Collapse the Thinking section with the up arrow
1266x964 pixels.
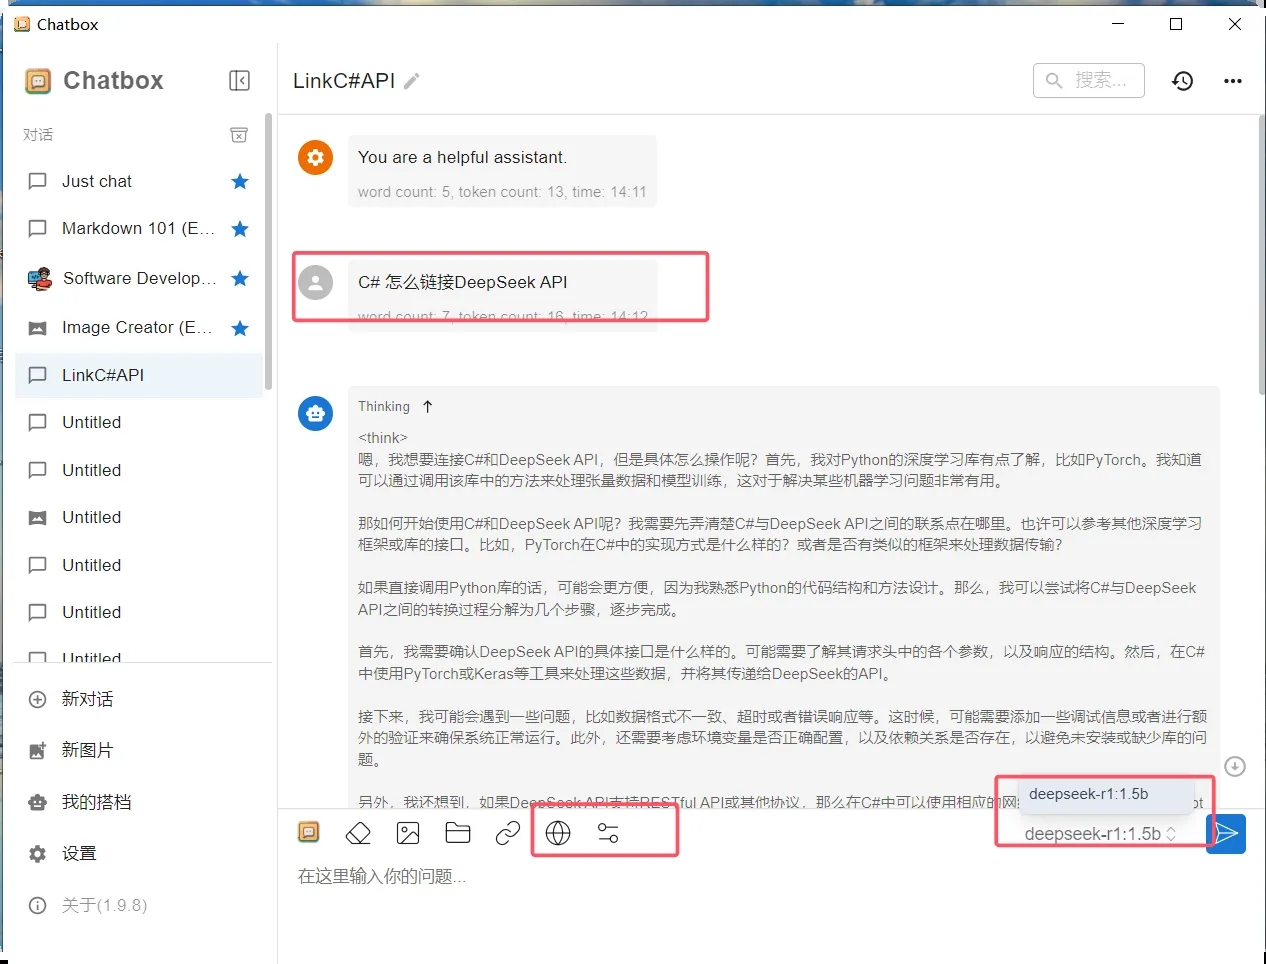[x=428, y=406]
